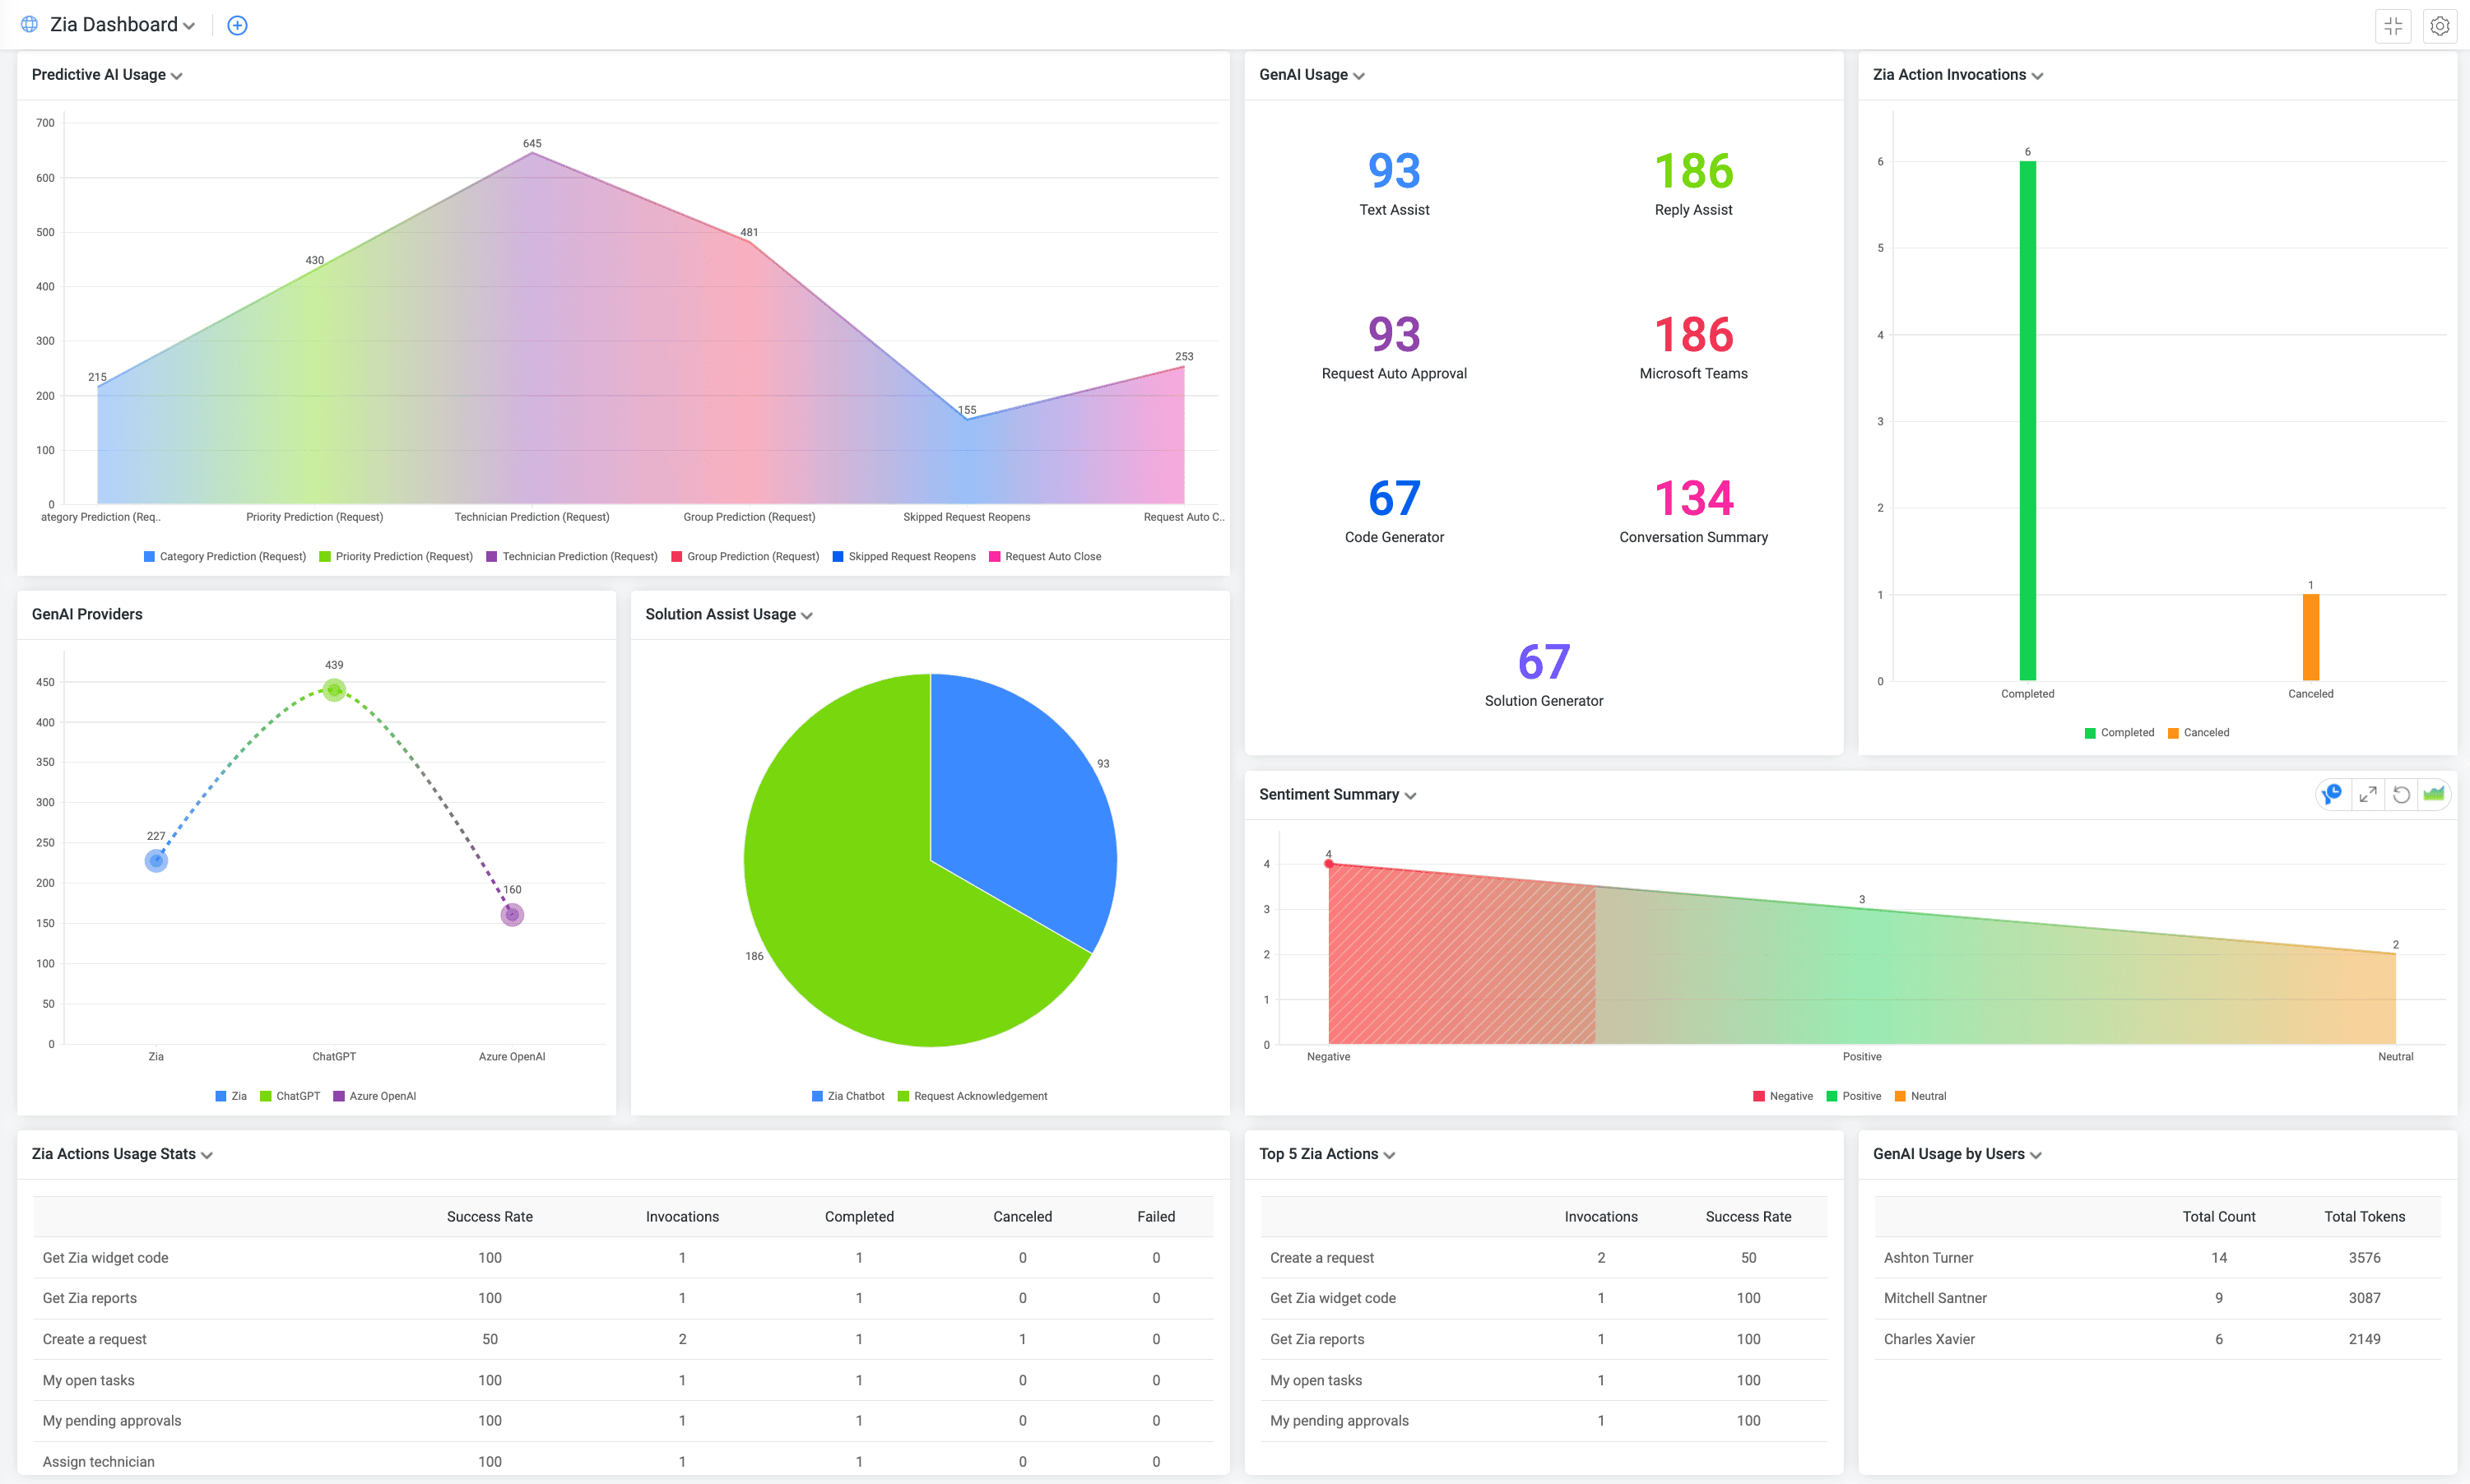Hide the Negative series in Sentiment Summary legend
This screenshot has height=1484, width=2470.
click(x=1784, y=1096)
